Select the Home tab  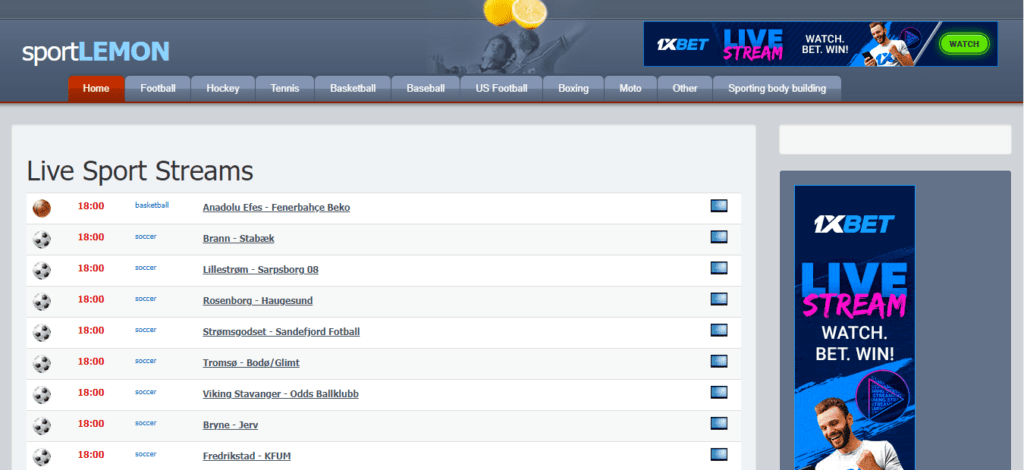point(96,89)
